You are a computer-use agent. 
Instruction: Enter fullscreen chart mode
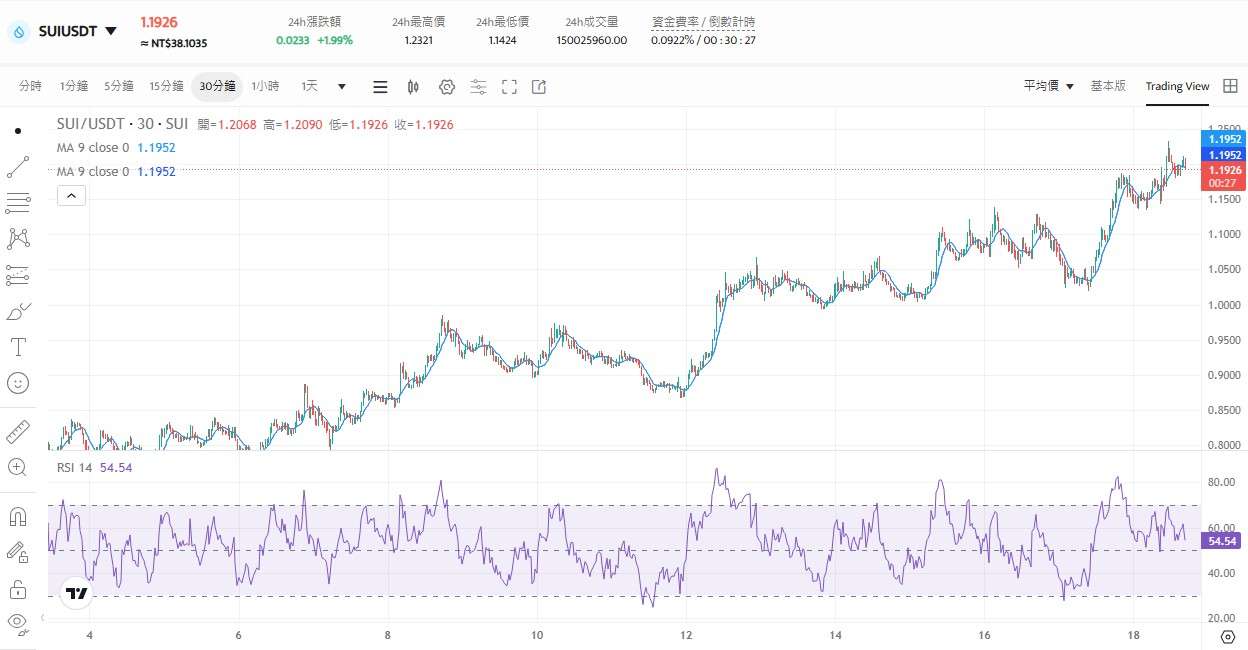point(509,87)
